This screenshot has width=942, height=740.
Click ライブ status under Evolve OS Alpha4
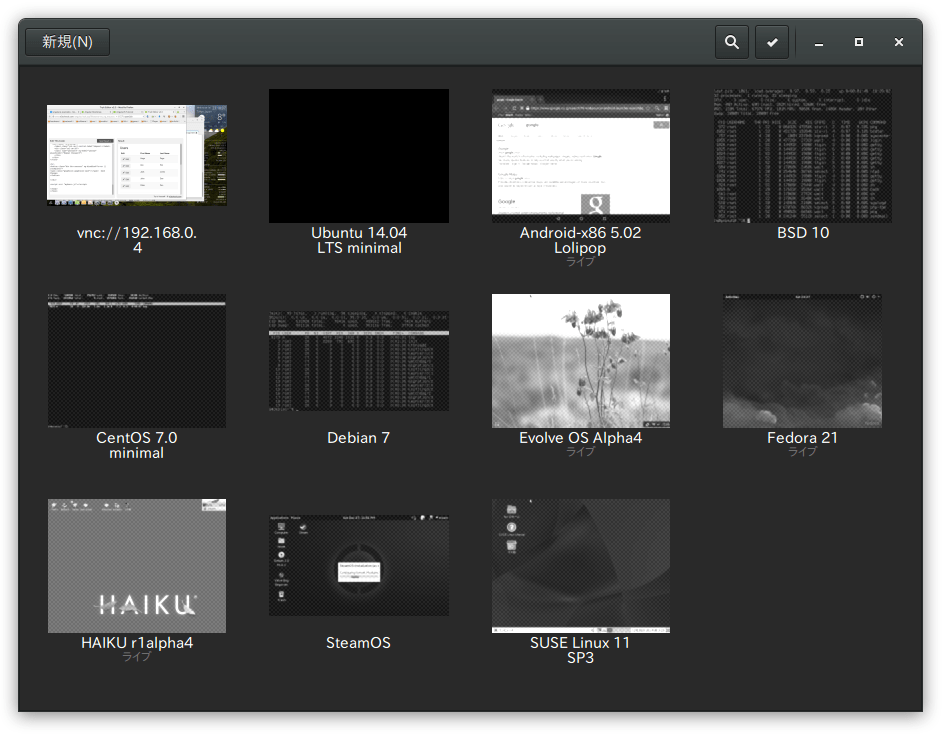pyautogui.click(x=580, y=451)
